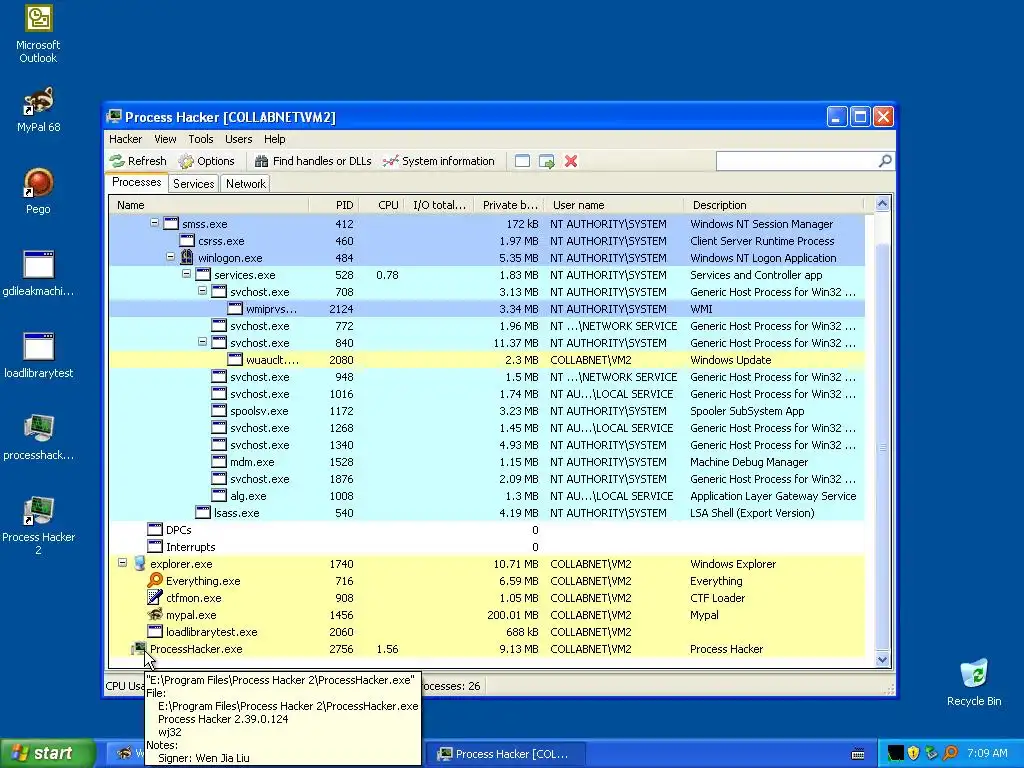Sort by the User name column header

tap(614, 205)
